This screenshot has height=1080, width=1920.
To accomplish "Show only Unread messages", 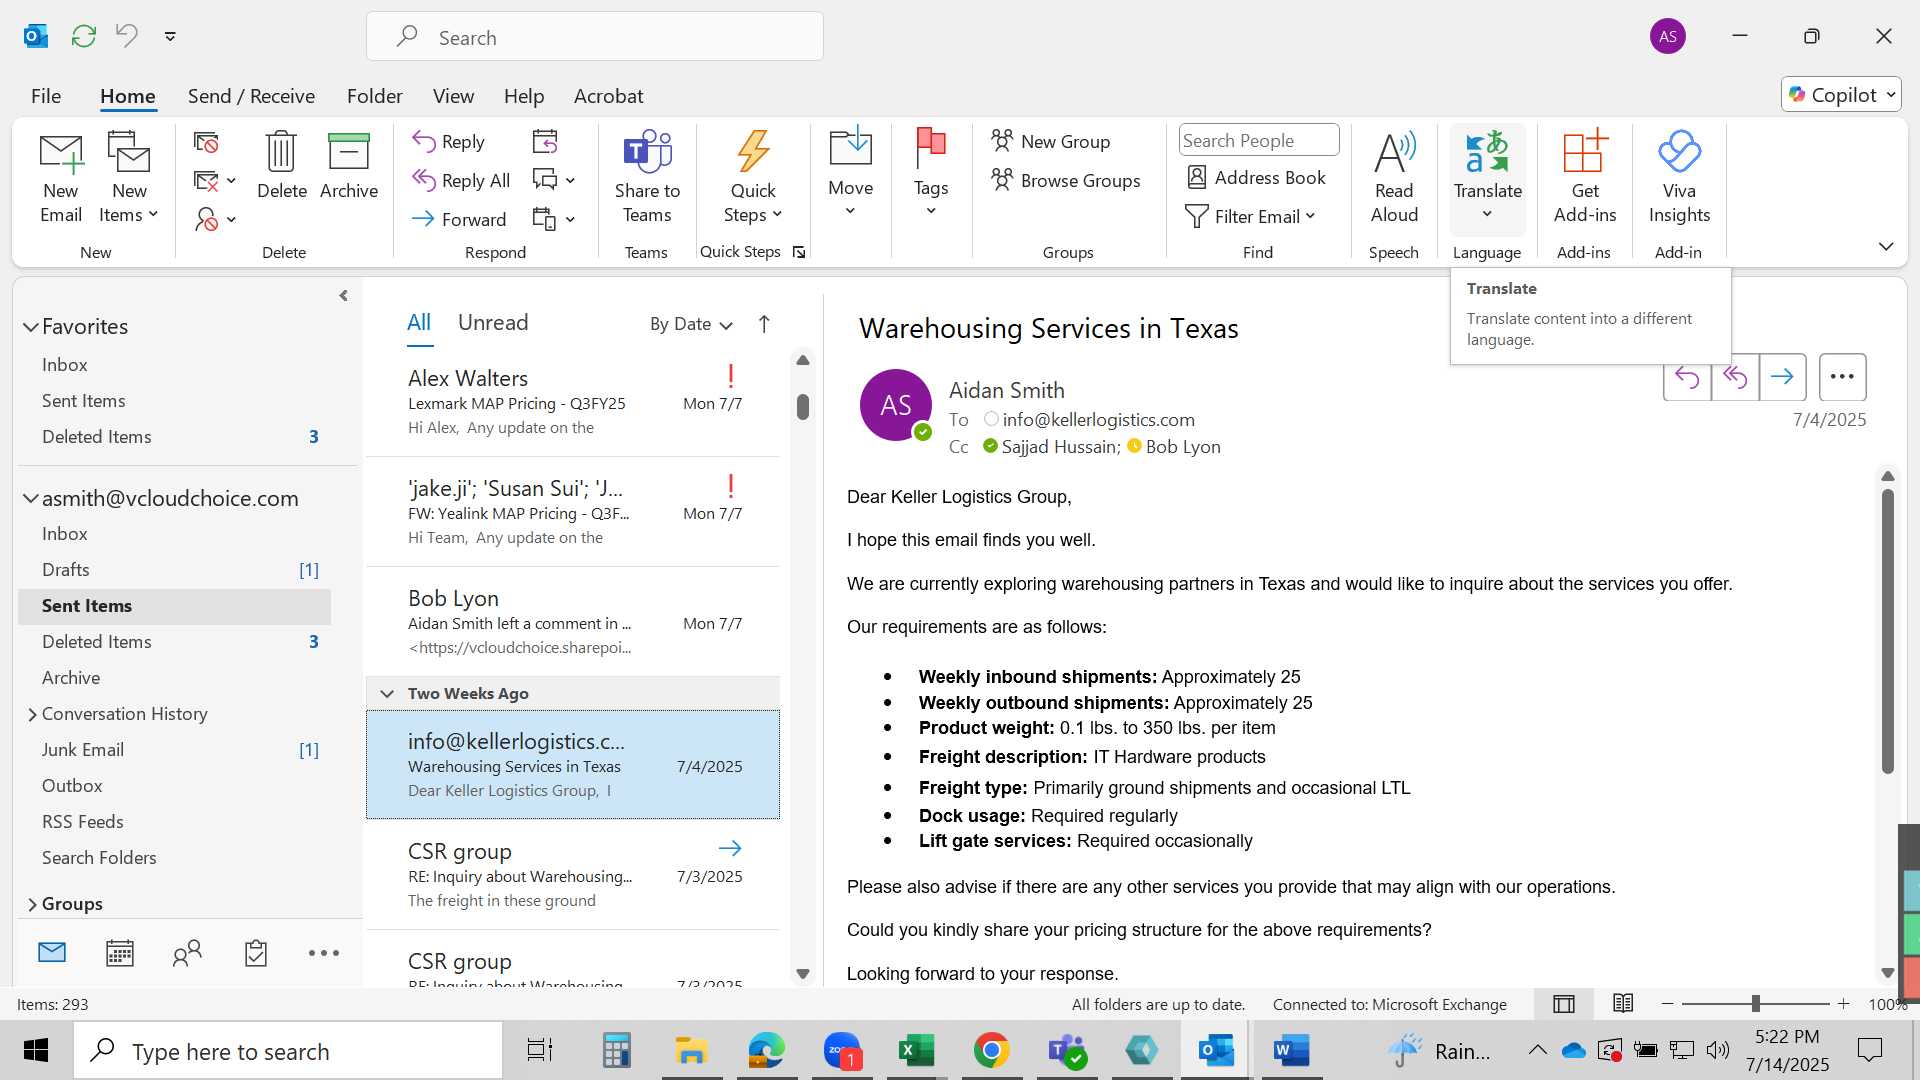I will (x=493, y=323).
